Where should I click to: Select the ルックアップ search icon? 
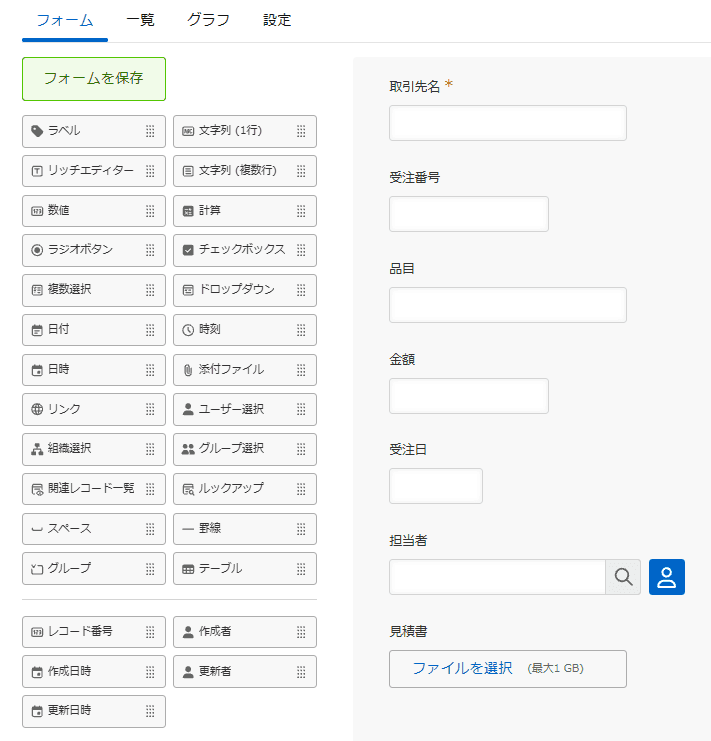click(188, 489)
